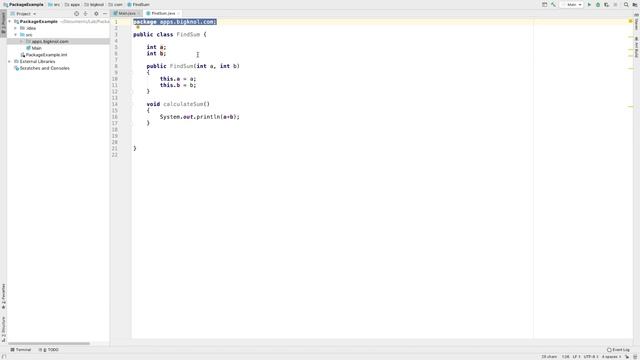This screenshot has width=640, height=360.
Task: Click the rightmost status bar icon
Action: coord(635,357)
